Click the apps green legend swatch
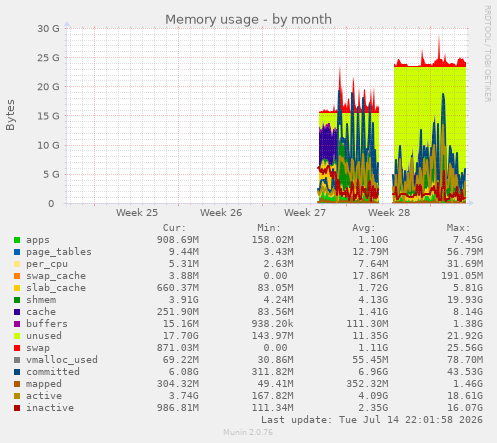 click(x=17, y=240)
